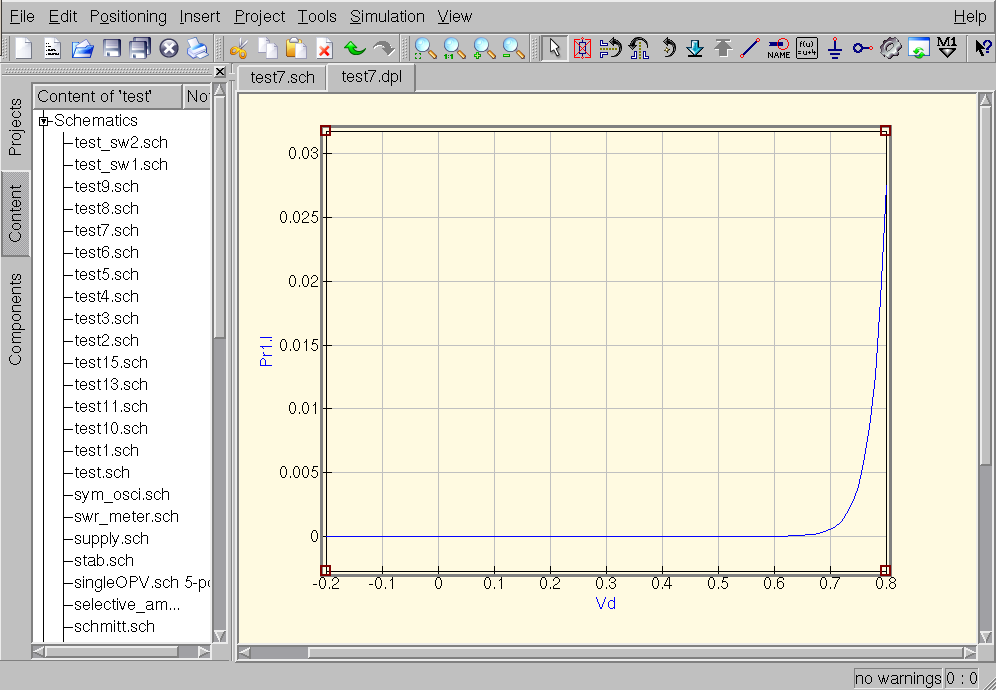Click the Set Marker on graph icon
This screenshot has height=690, width=996.
(948, 48)
